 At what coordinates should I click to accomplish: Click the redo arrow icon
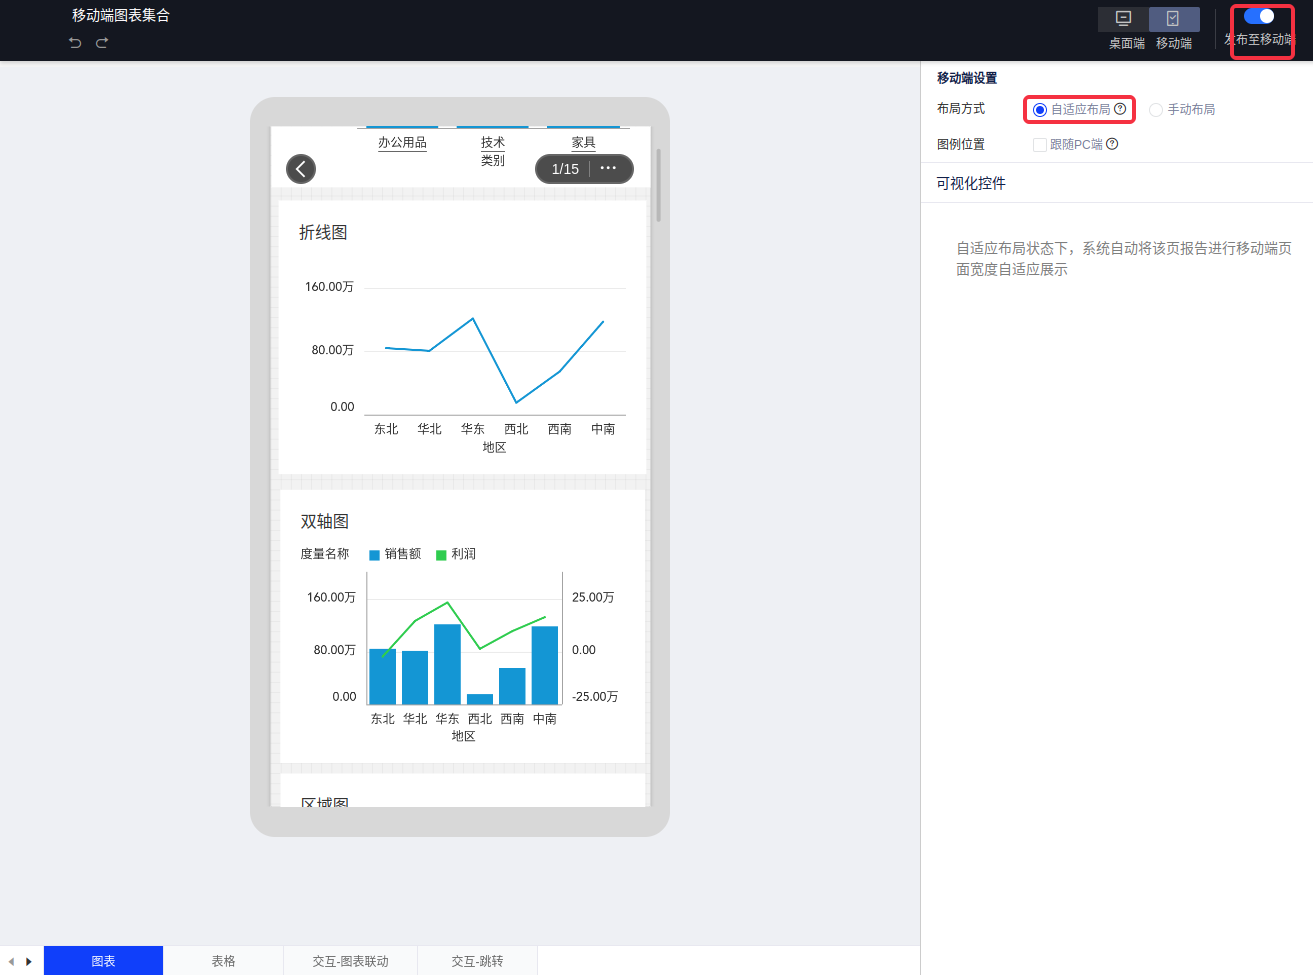click(x=102, y=43)
